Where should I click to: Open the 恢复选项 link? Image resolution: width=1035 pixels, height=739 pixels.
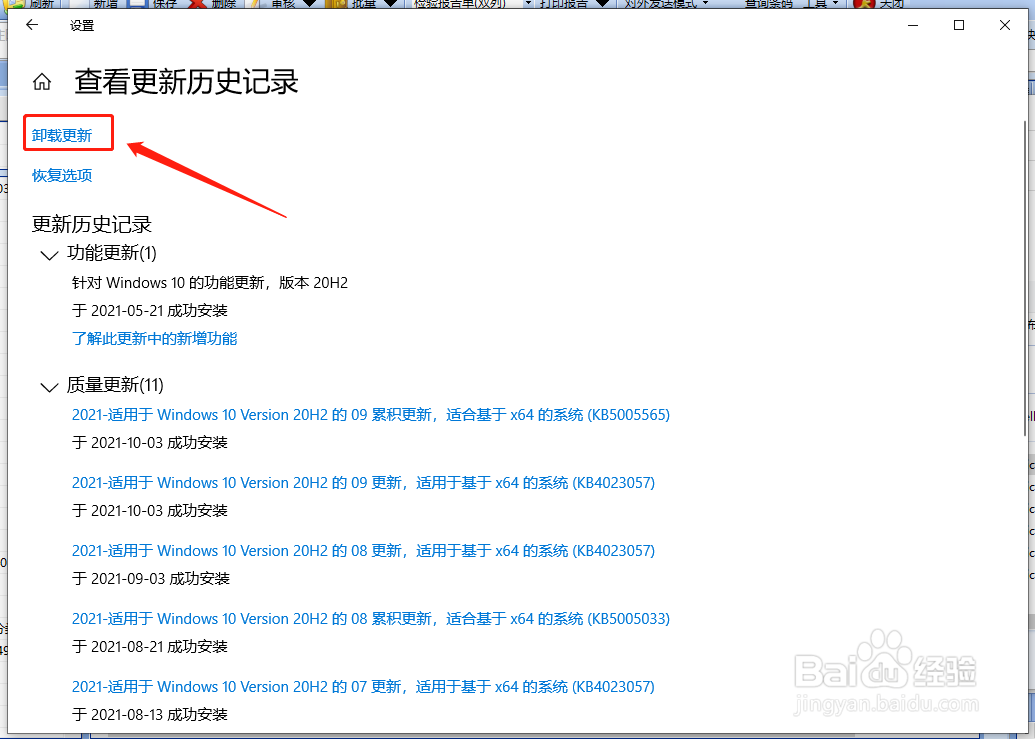click(62, 176)
